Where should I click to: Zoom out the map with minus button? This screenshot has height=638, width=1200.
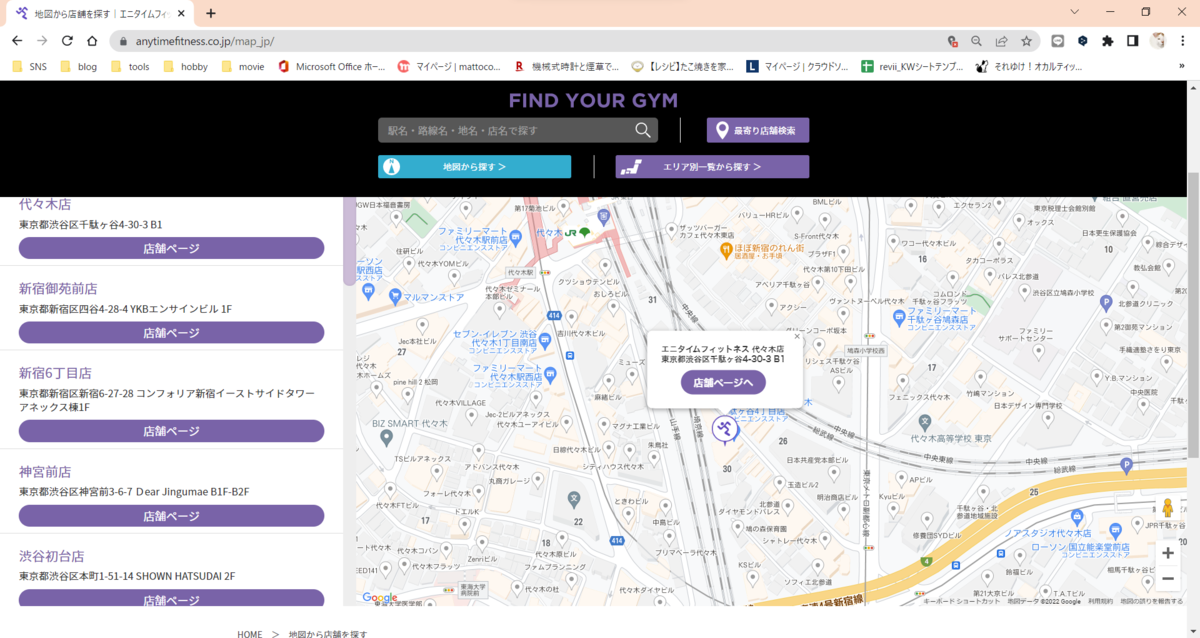click(1167, 578)
